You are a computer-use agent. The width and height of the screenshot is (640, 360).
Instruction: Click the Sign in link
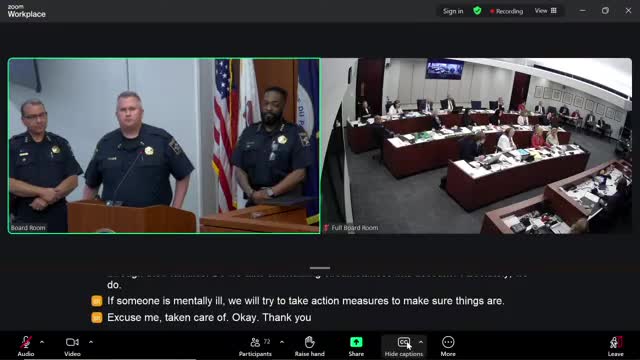453,11
